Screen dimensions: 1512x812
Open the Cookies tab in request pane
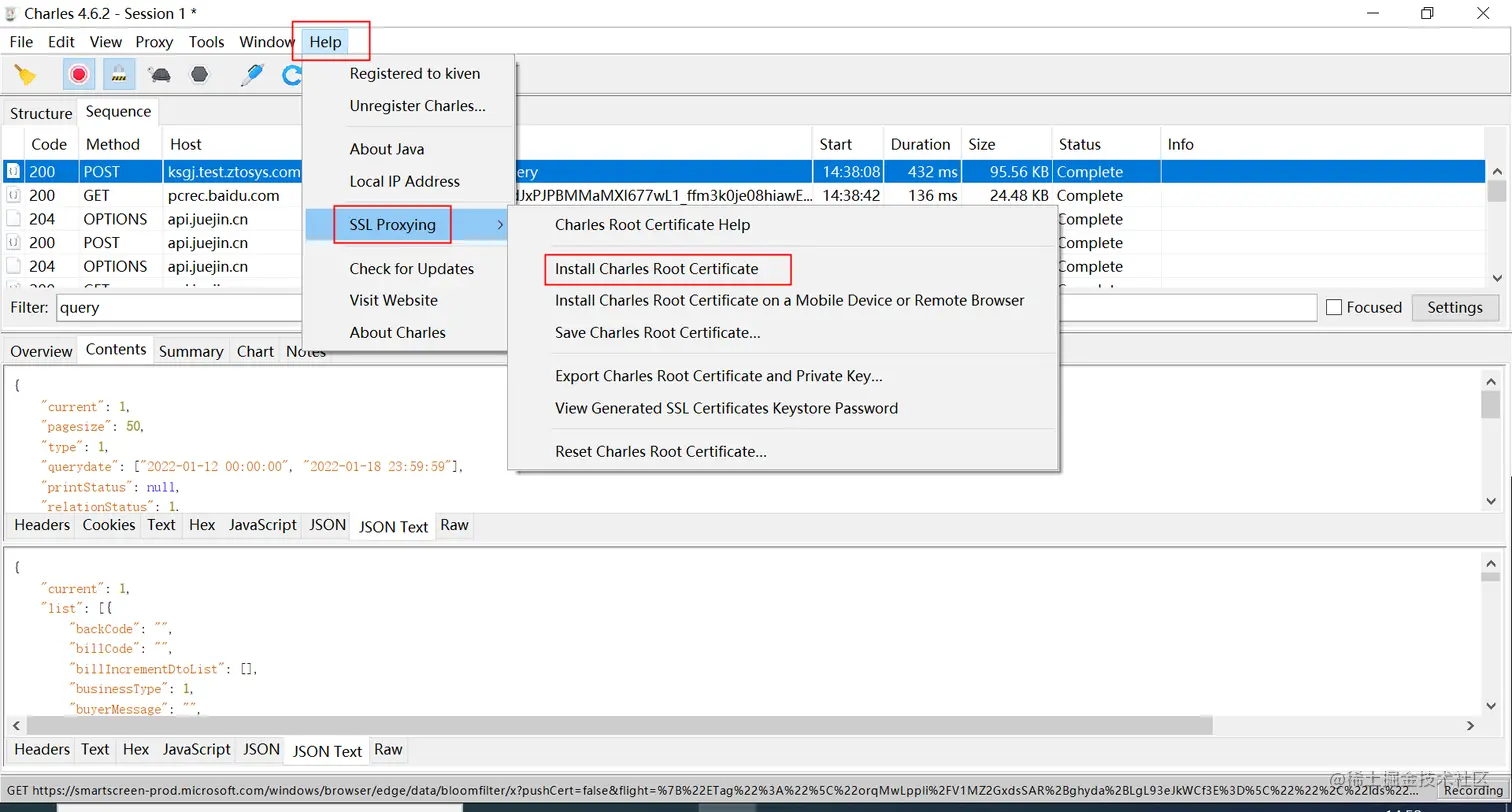pyautogui.click(x=108, y=525)
